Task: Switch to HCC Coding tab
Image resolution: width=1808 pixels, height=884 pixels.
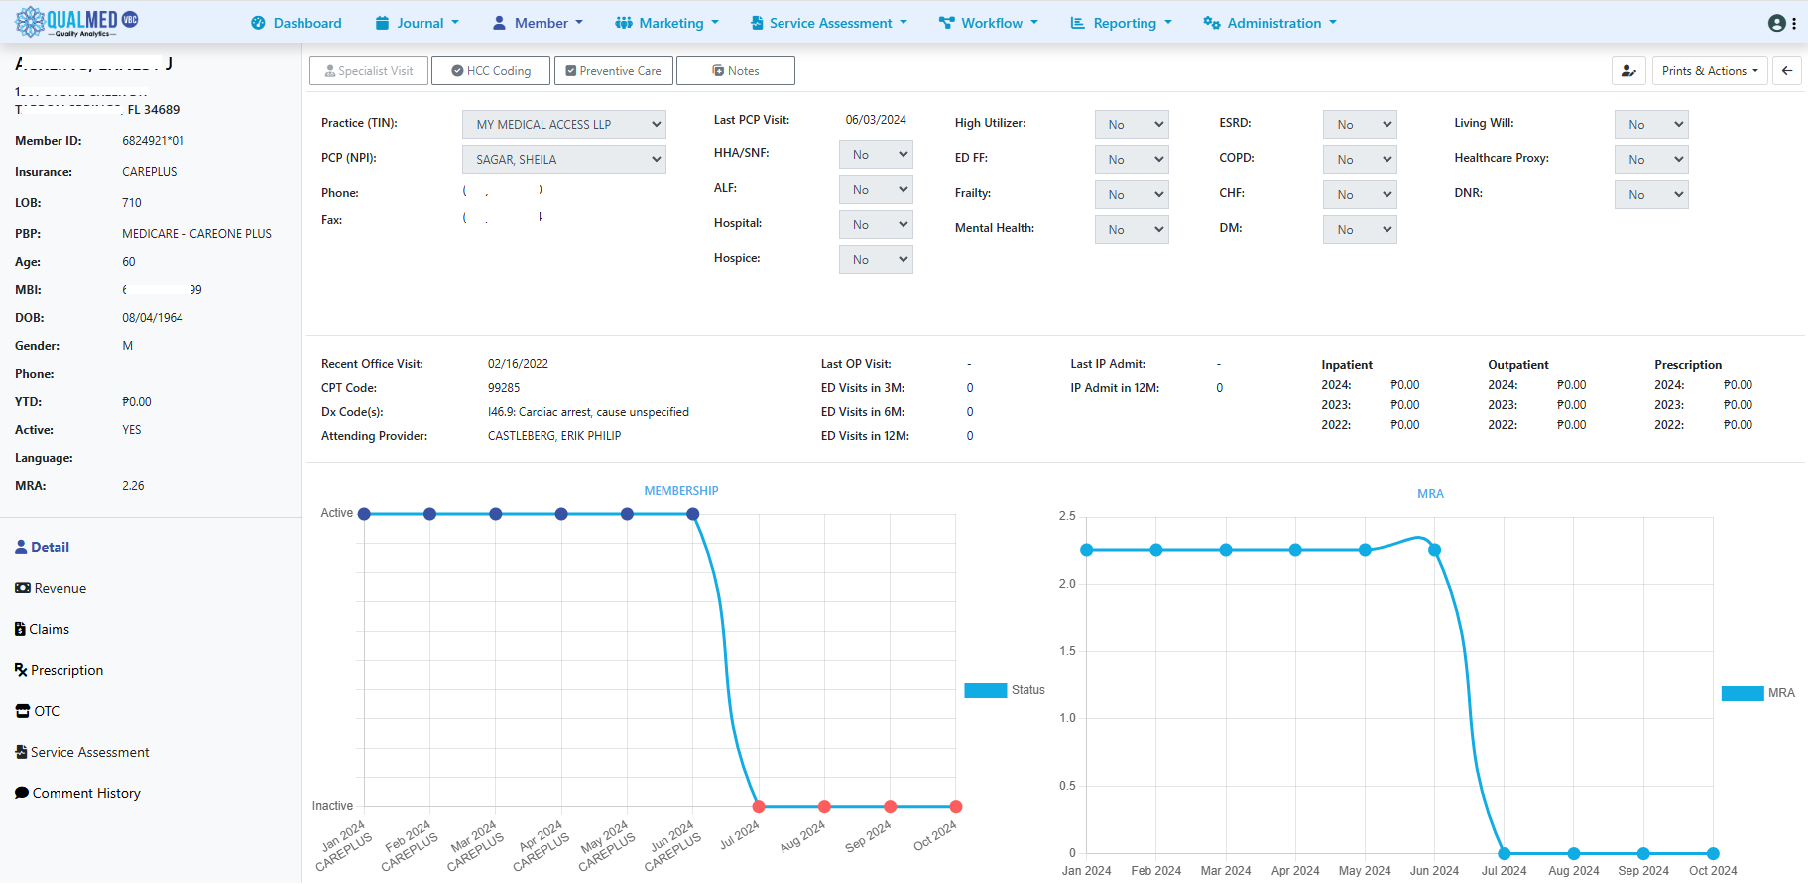Action: [x=490, y=71]
